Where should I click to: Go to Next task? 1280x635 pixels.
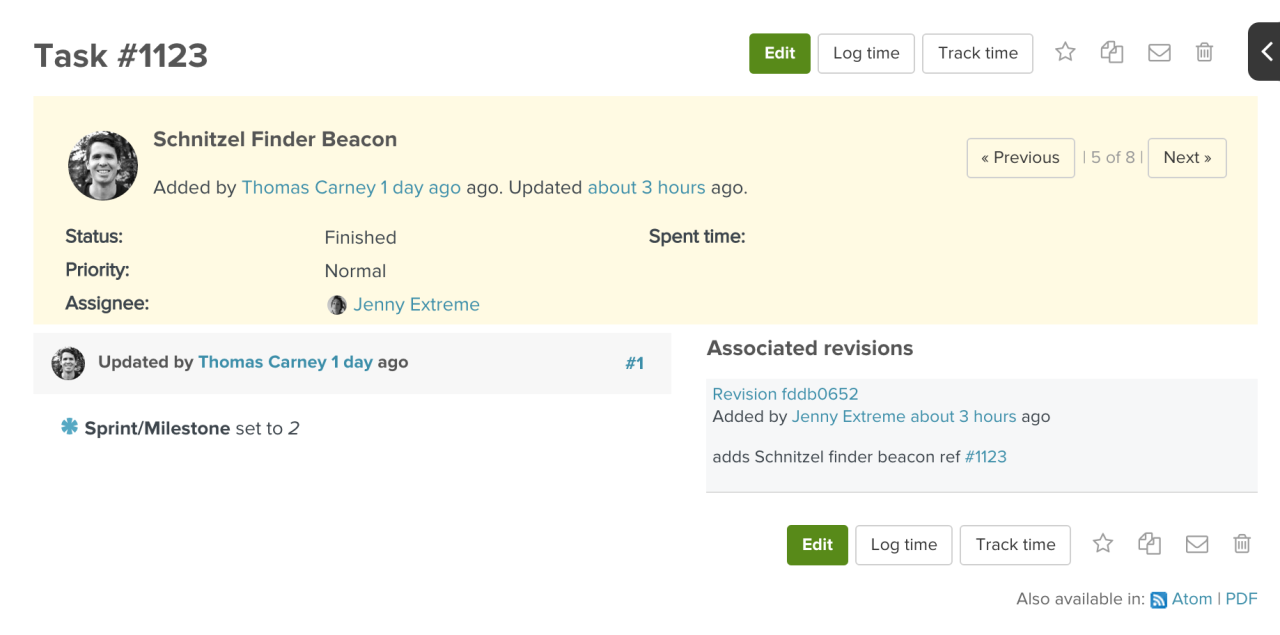click(x=1187, y=158)
